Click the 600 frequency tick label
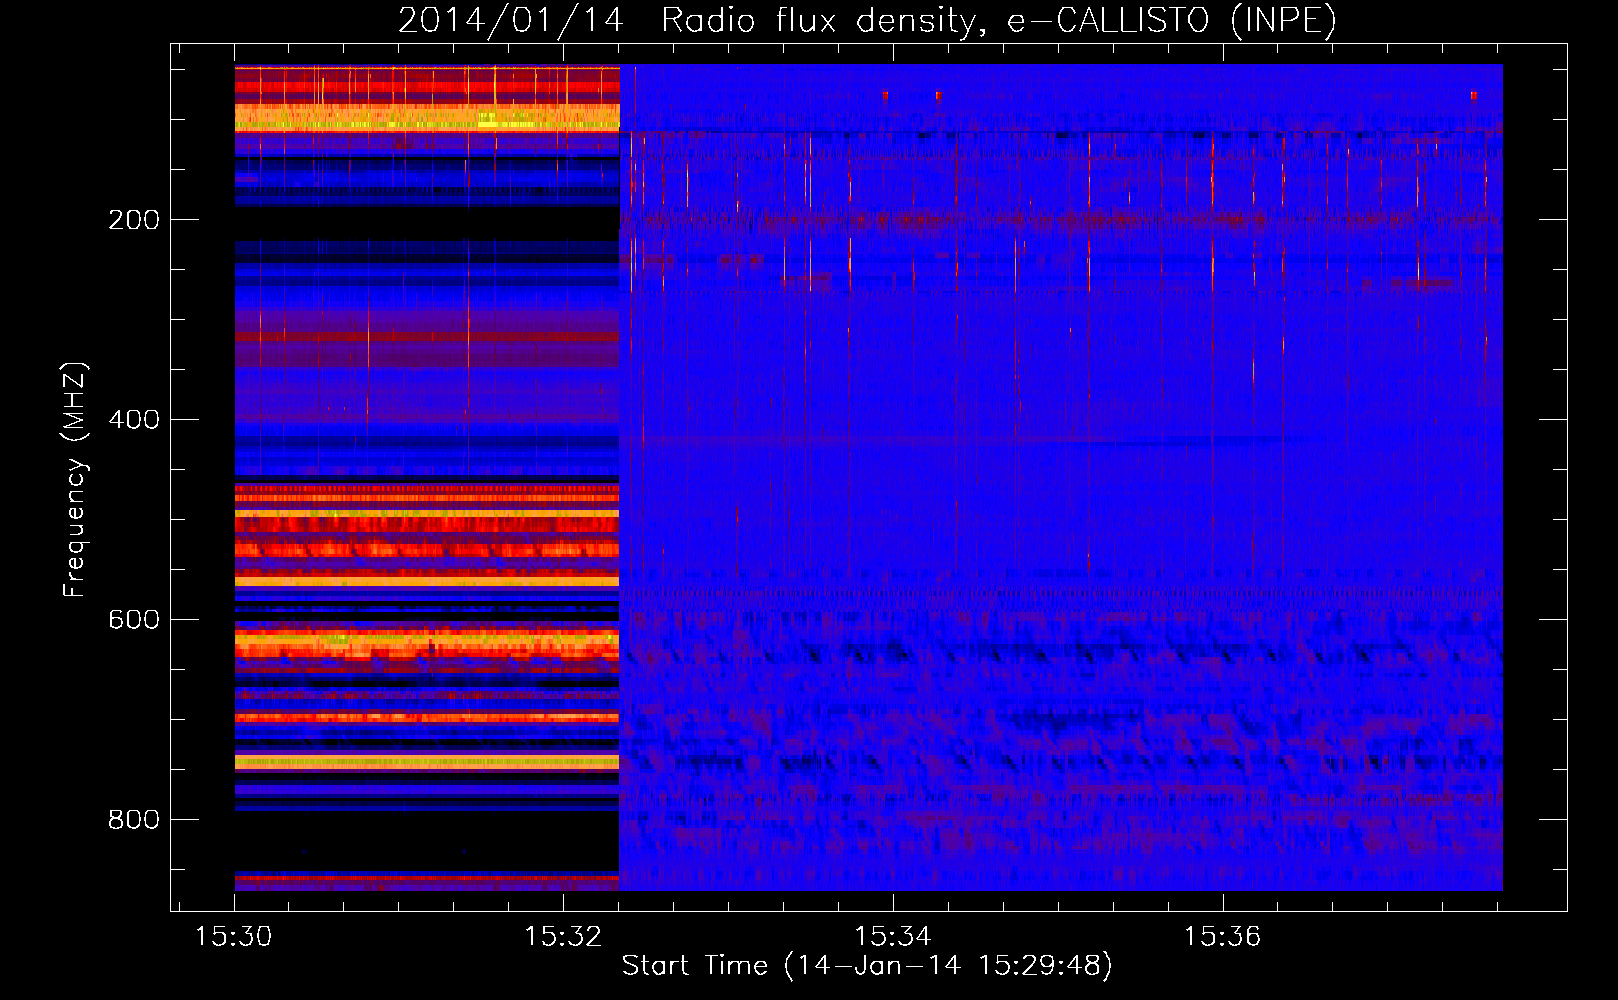 click(134, 619)
